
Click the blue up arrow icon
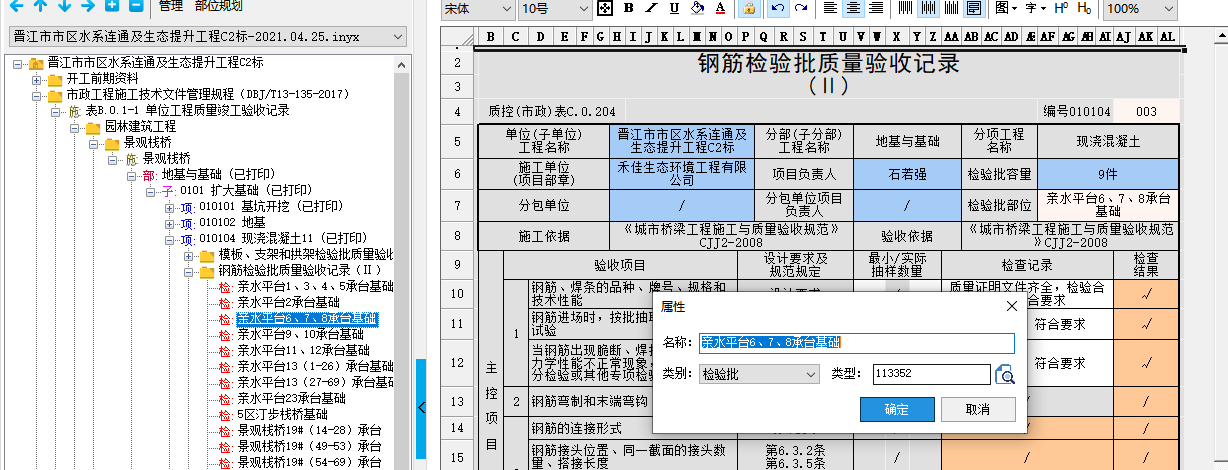click(40, 6)
